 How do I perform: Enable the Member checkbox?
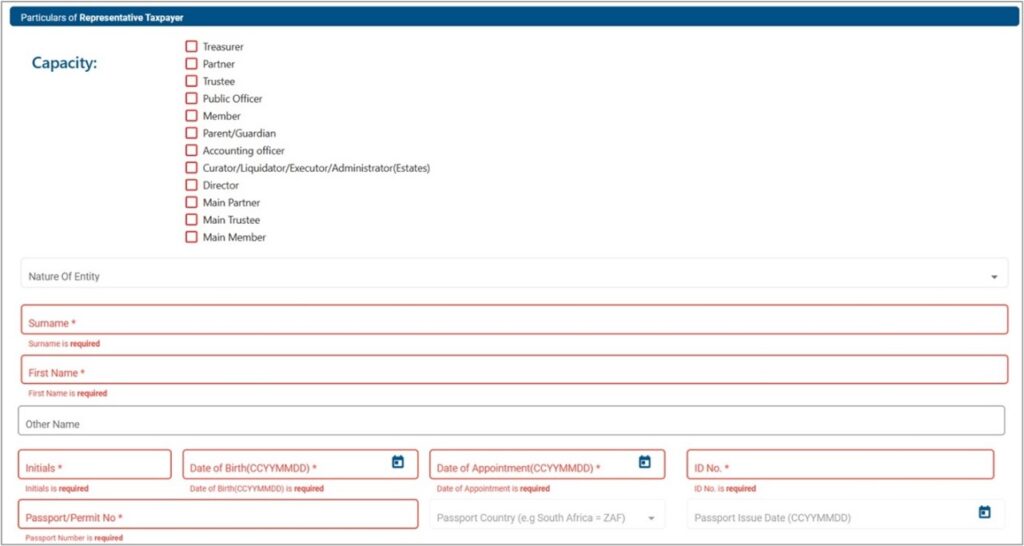pos(191,116)
